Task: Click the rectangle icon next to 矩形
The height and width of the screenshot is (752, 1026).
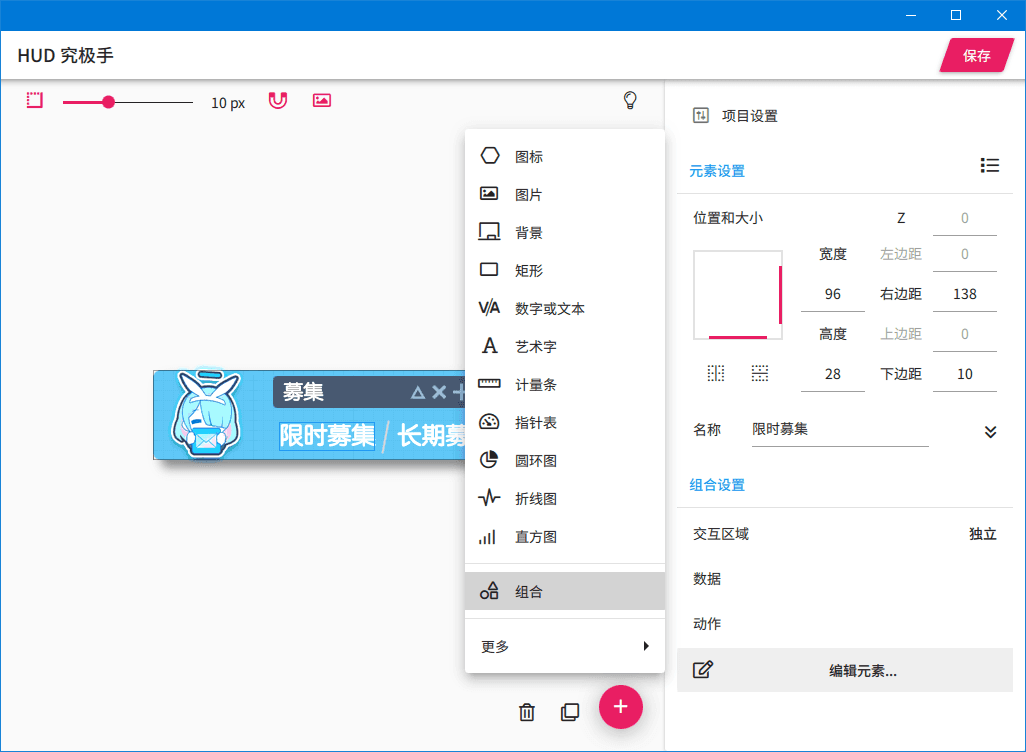Action: point(489,270)
